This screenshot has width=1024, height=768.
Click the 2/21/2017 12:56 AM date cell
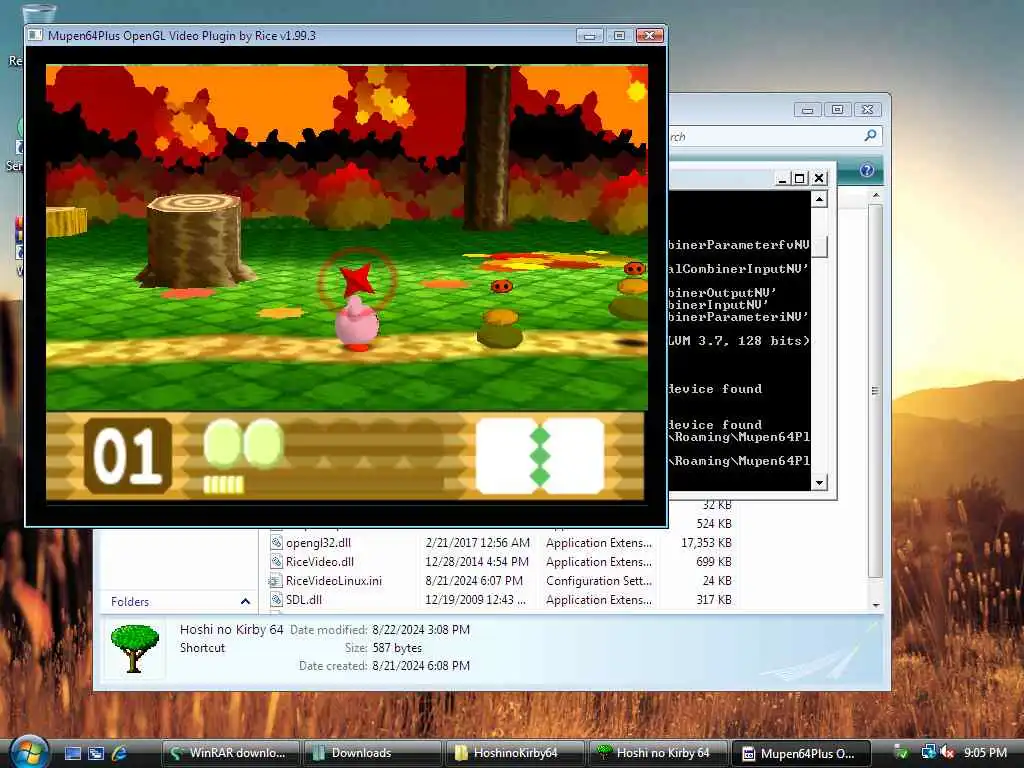[477, 543]
